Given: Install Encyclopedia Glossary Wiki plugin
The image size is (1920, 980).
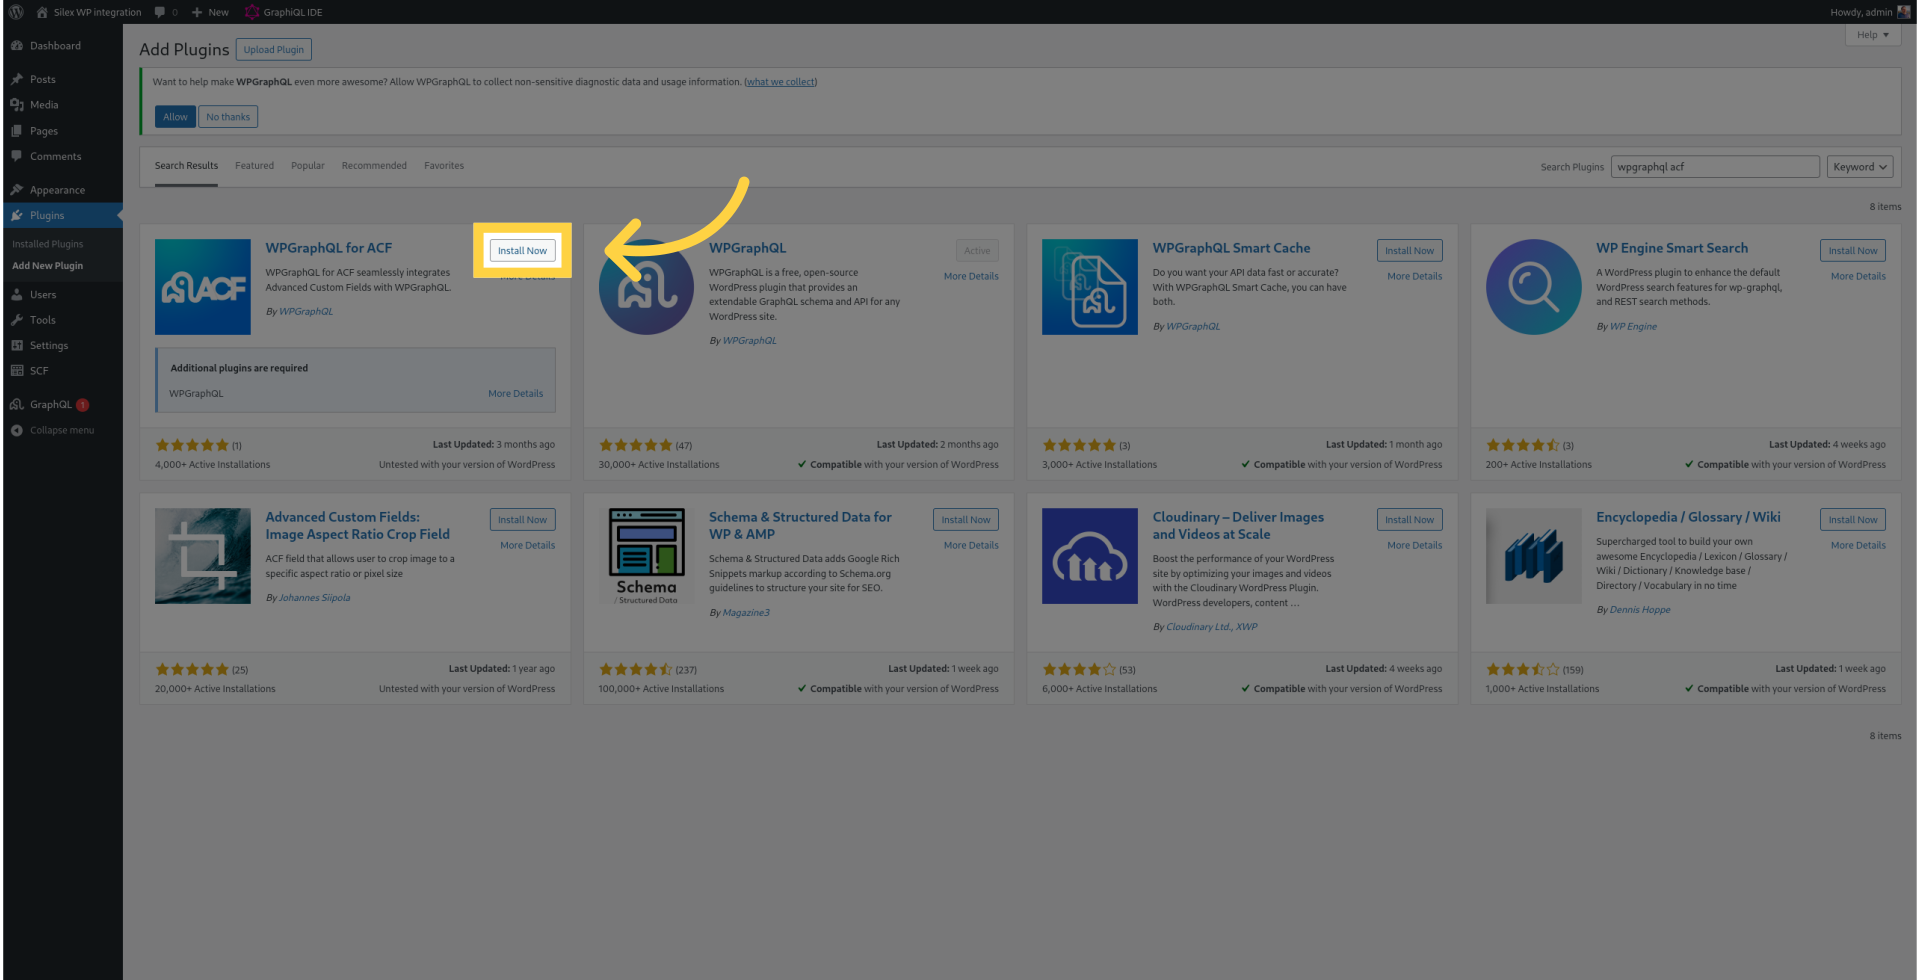Looking at the screenshot, I should (1853, 520).
